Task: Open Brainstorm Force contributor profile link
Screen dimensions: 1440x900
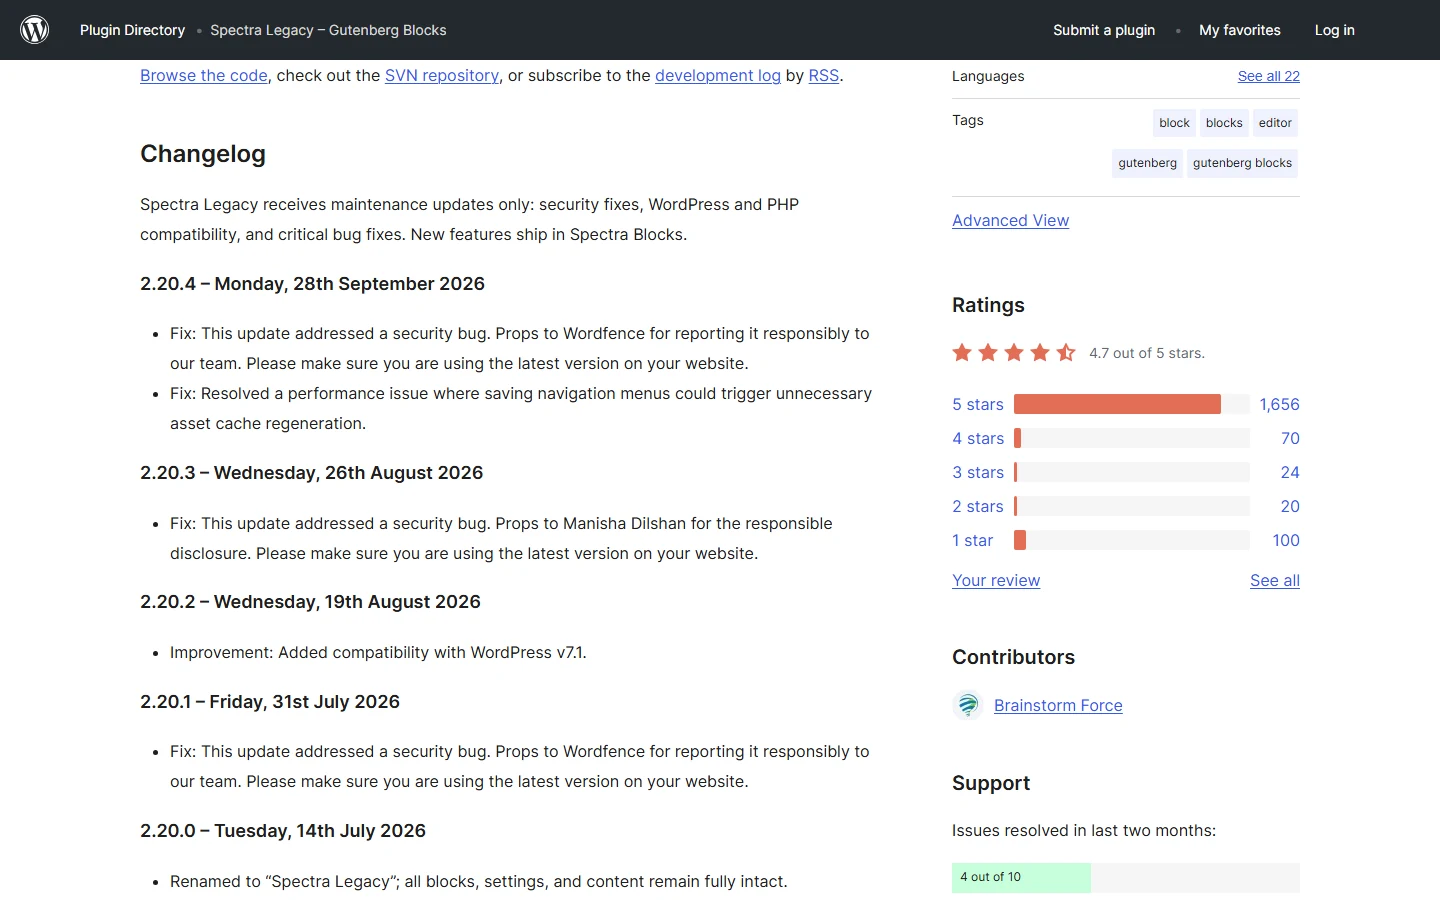Action: [x=1058, y=705]
